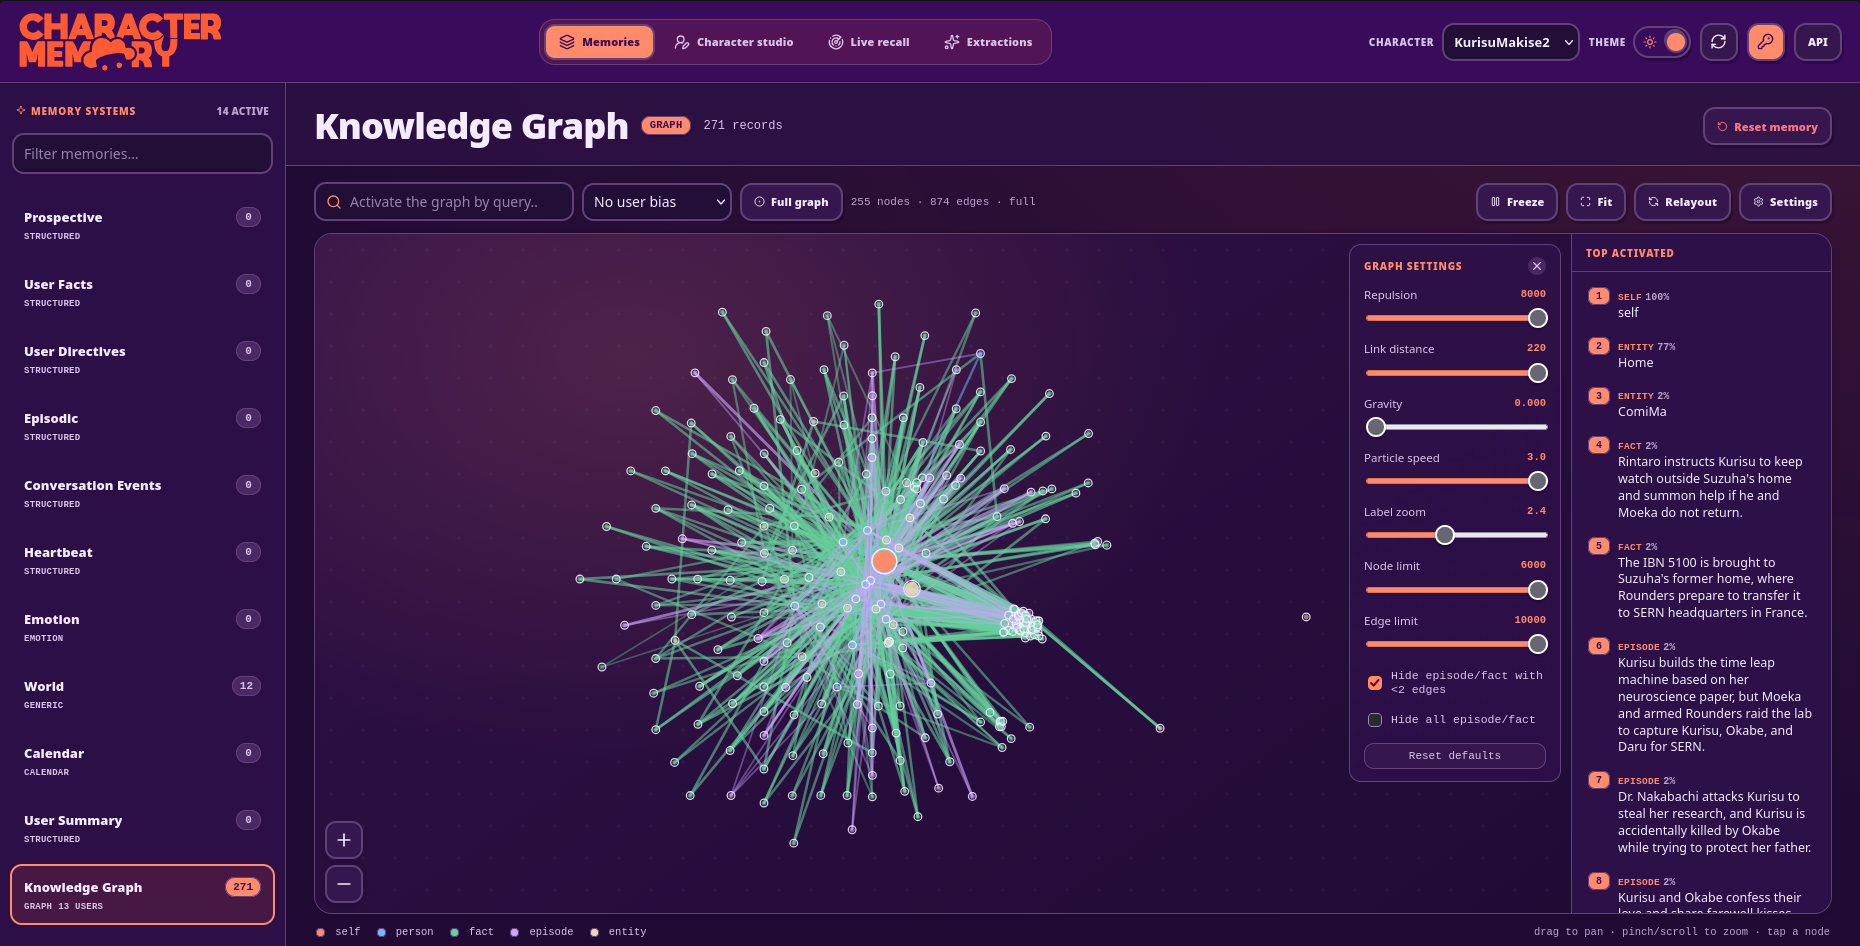Image resolution: width=1860 pixels, height=946 pixels.
Task: Select top activated item 1 self
Action: pos(1700,304)
